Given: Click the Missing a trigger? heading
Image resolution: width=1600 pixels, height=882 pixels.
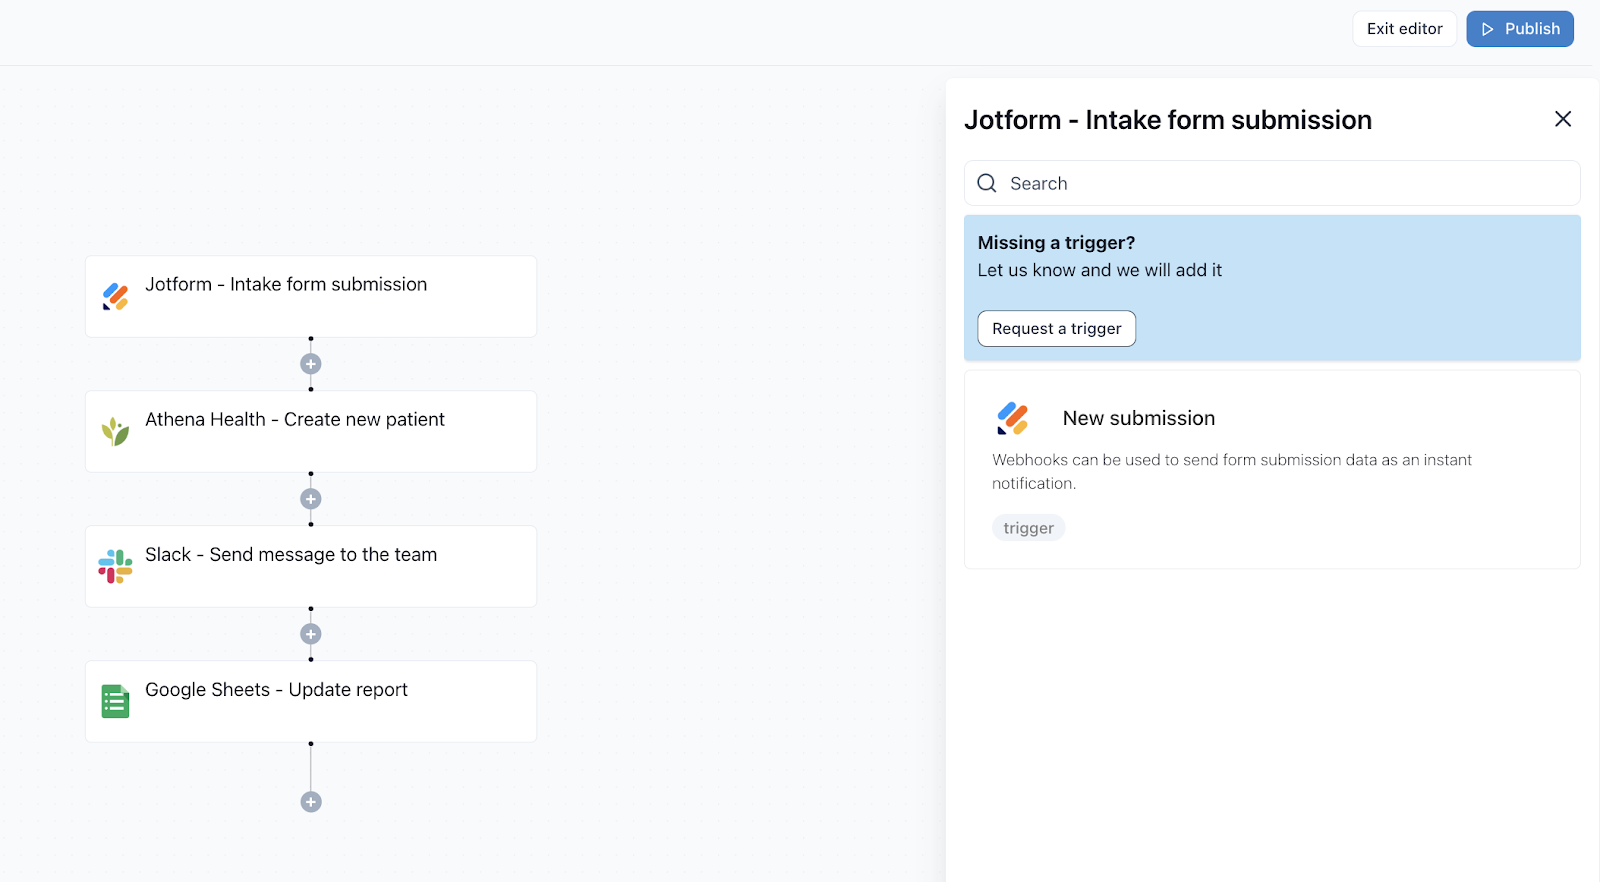Looking at the screenshot, I should [x=1056, y=243].
